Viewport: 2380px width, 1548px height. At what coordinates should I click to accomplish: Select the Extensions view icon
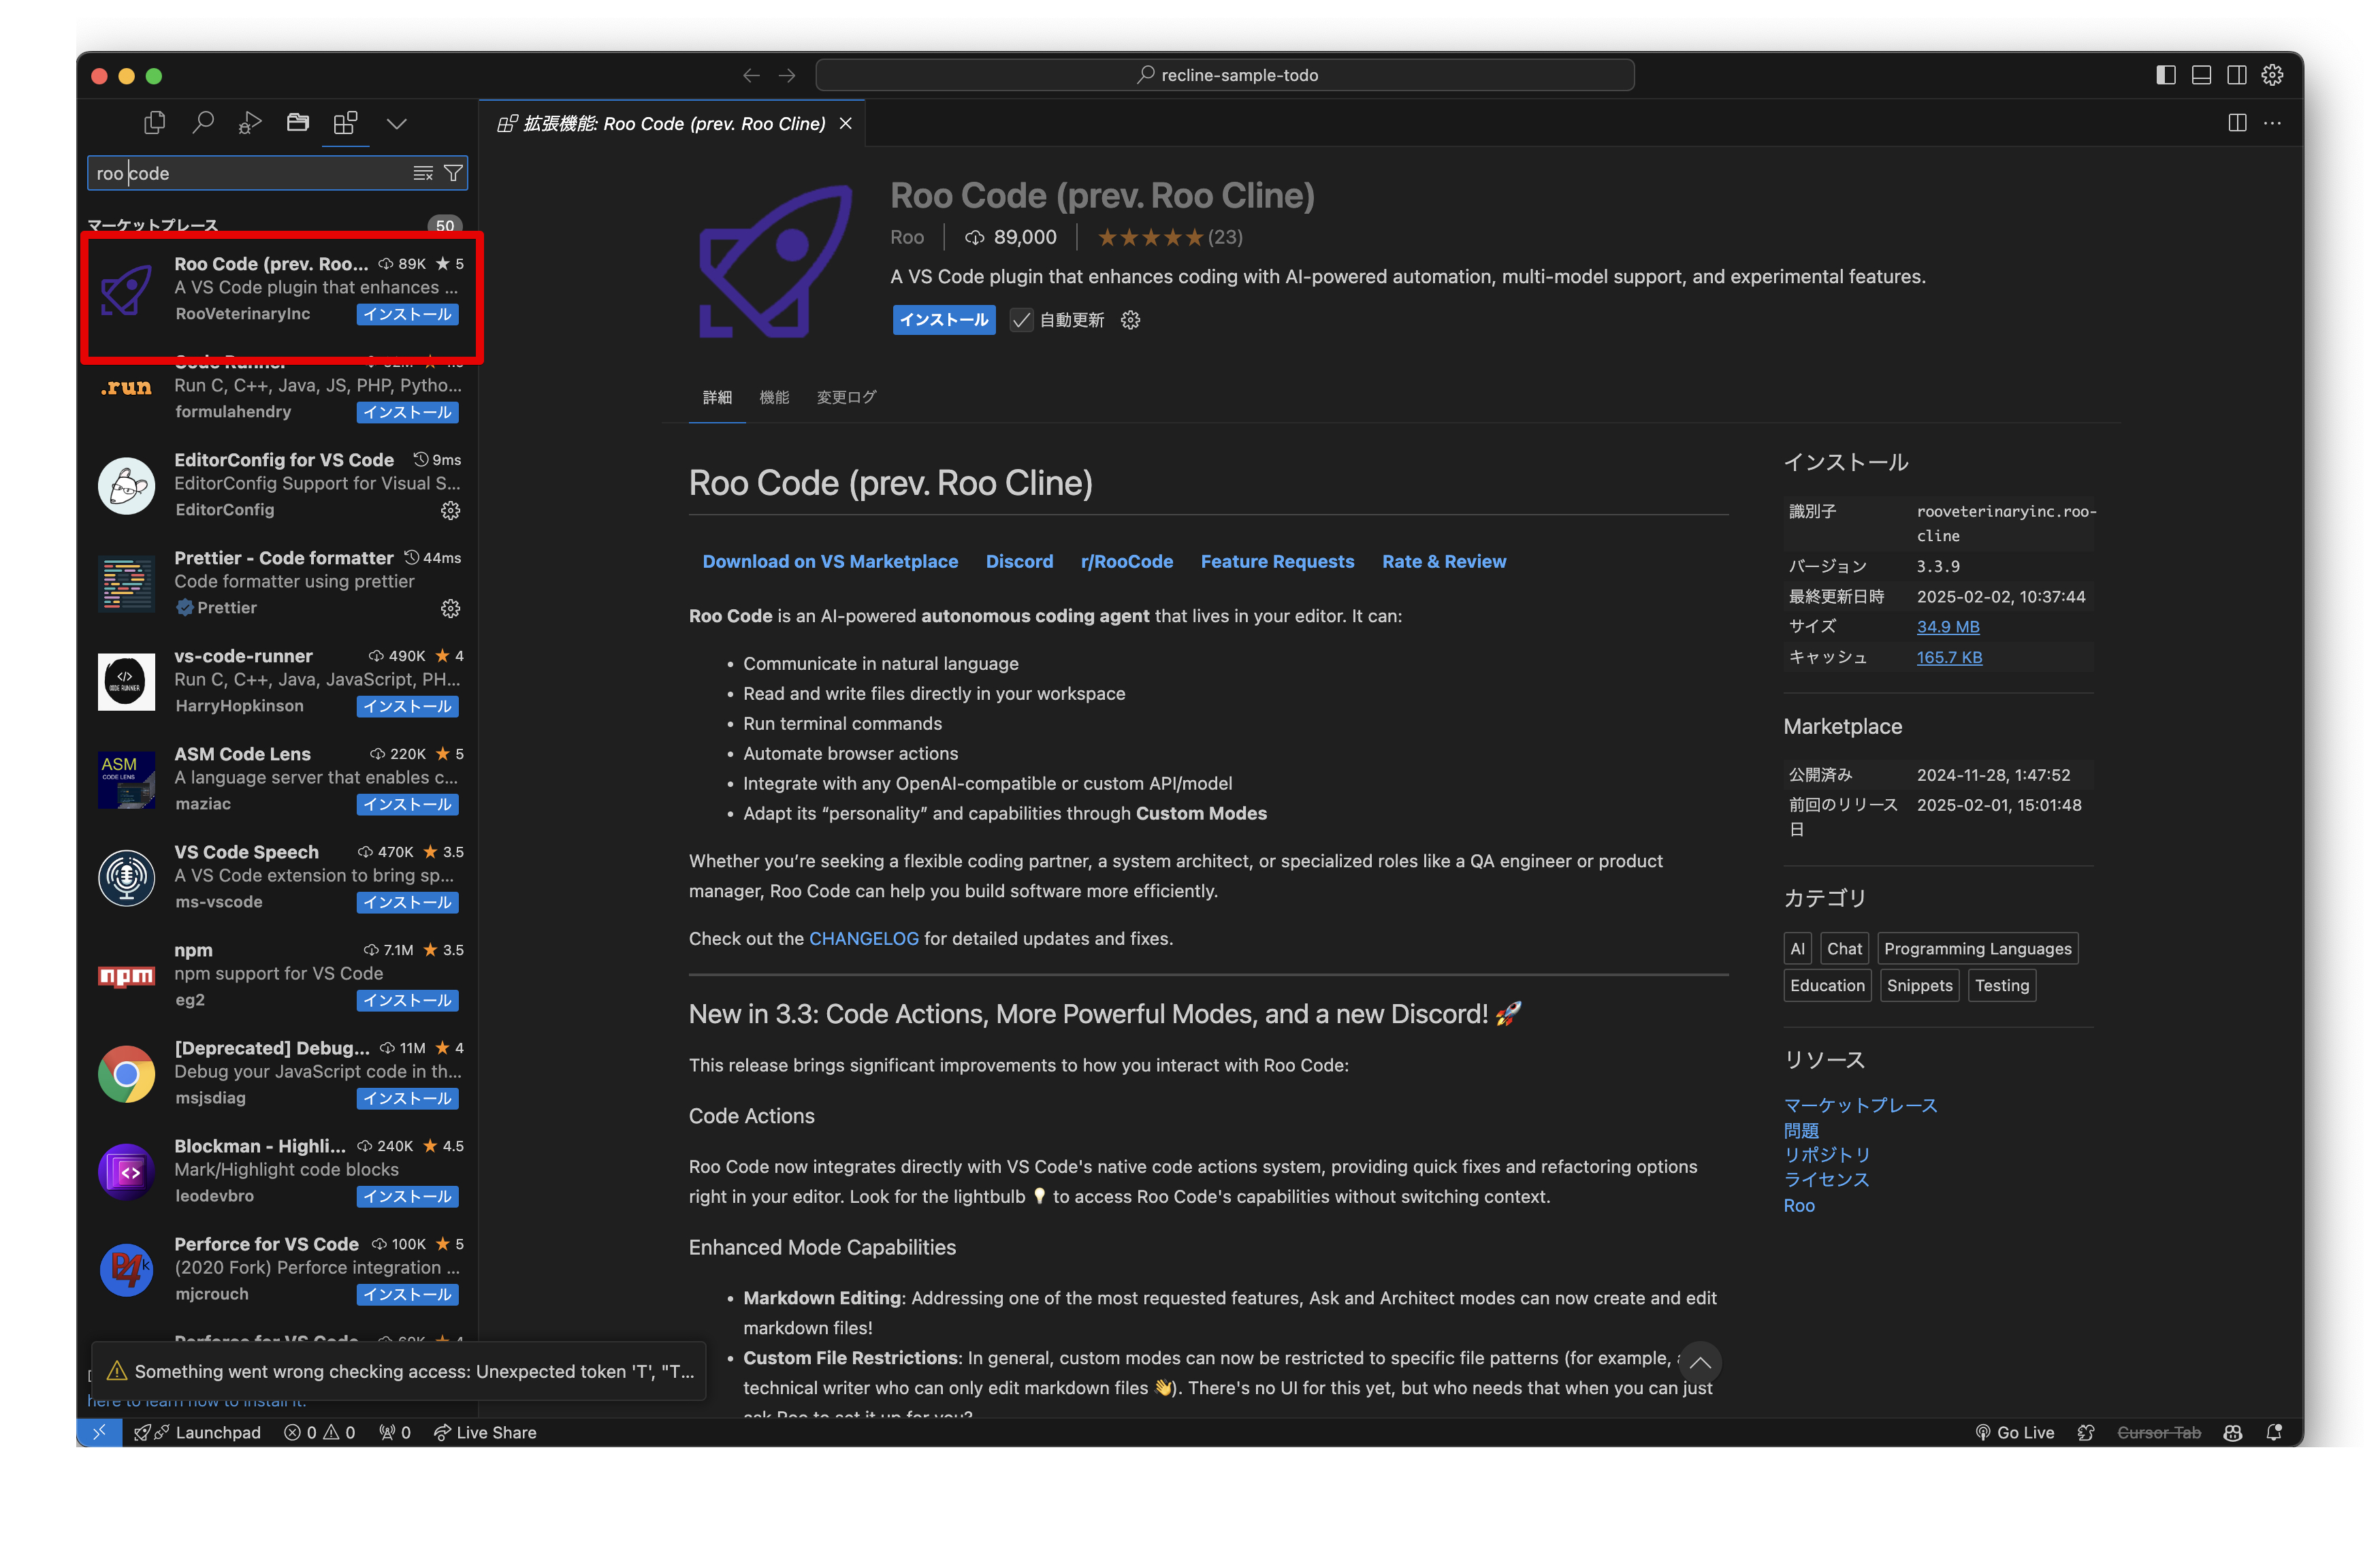pyautogui.click(x=346, y=123)
